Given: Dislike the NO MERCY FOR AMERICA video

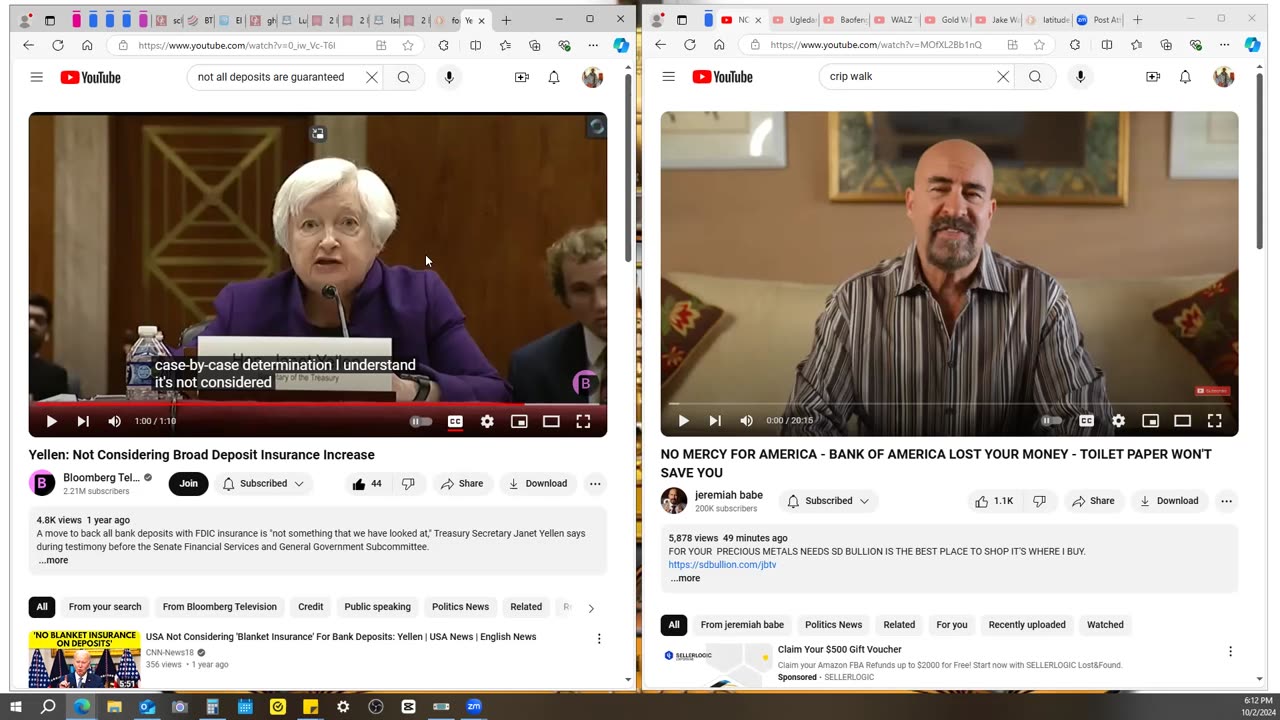Looking at the screenshot, I should point(1039,501).
